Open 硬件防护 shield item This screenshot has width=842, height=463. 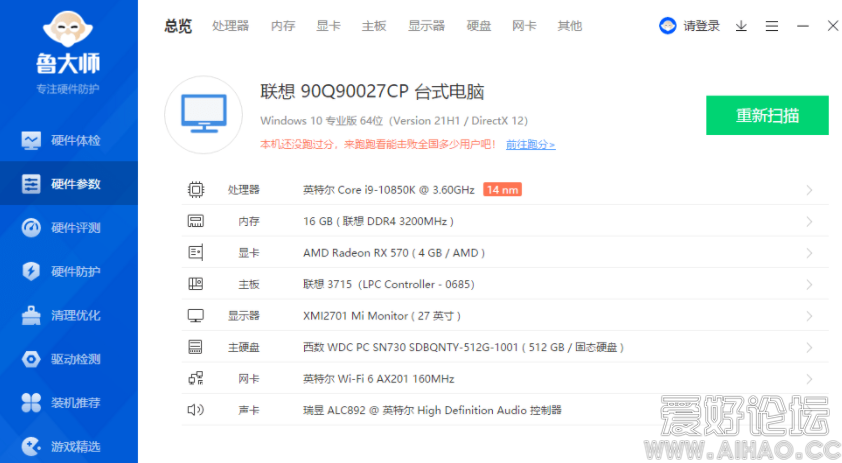coord(69,271)
